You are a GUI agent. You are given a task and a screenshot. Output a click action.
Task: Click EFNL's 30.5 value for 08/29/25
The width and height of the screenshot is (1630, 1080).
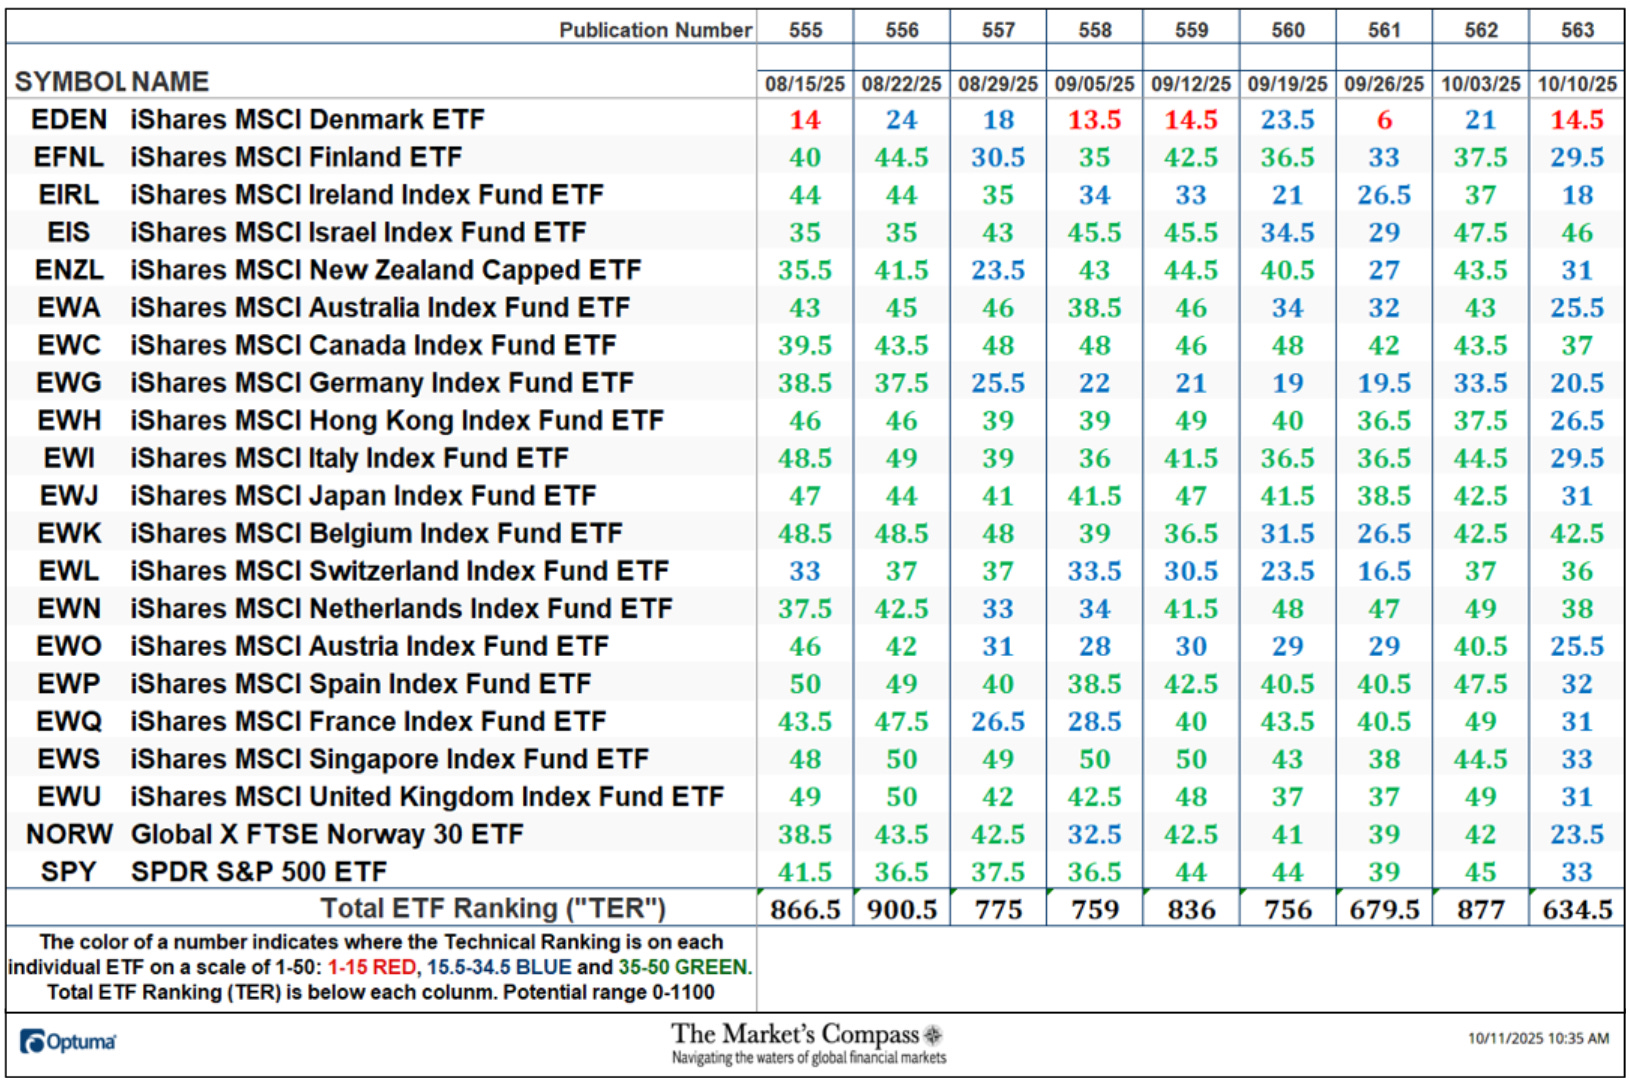[x=998, y=157]
